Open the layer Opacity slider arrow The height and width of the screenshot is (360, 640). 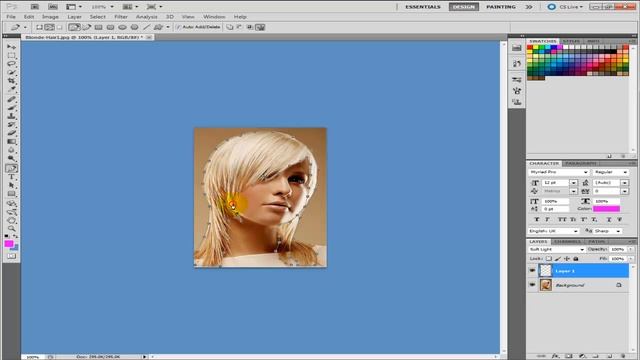coord(631,249)
